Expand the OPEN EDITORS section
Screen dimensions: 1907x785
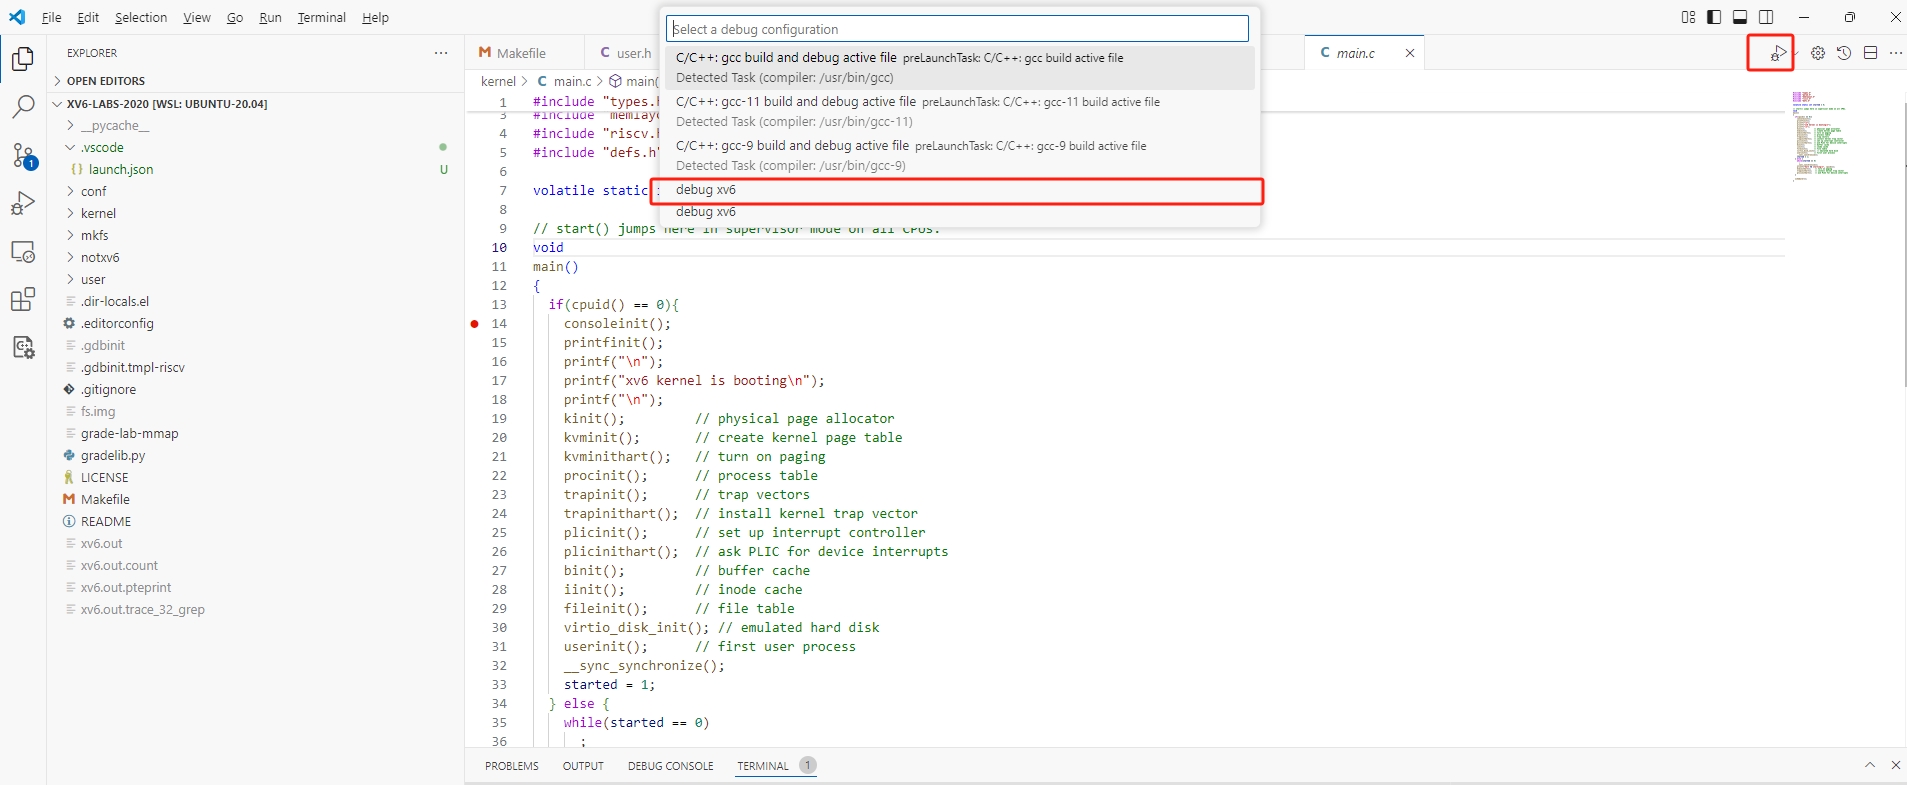[x=105, y=81]
